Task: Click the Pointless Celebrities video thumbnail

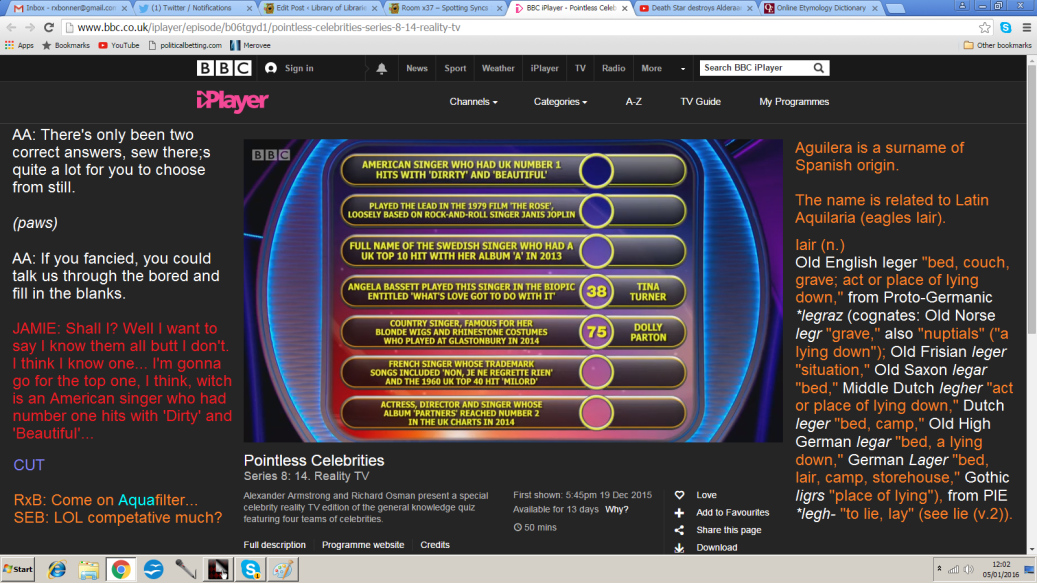Action: point(513,290)
